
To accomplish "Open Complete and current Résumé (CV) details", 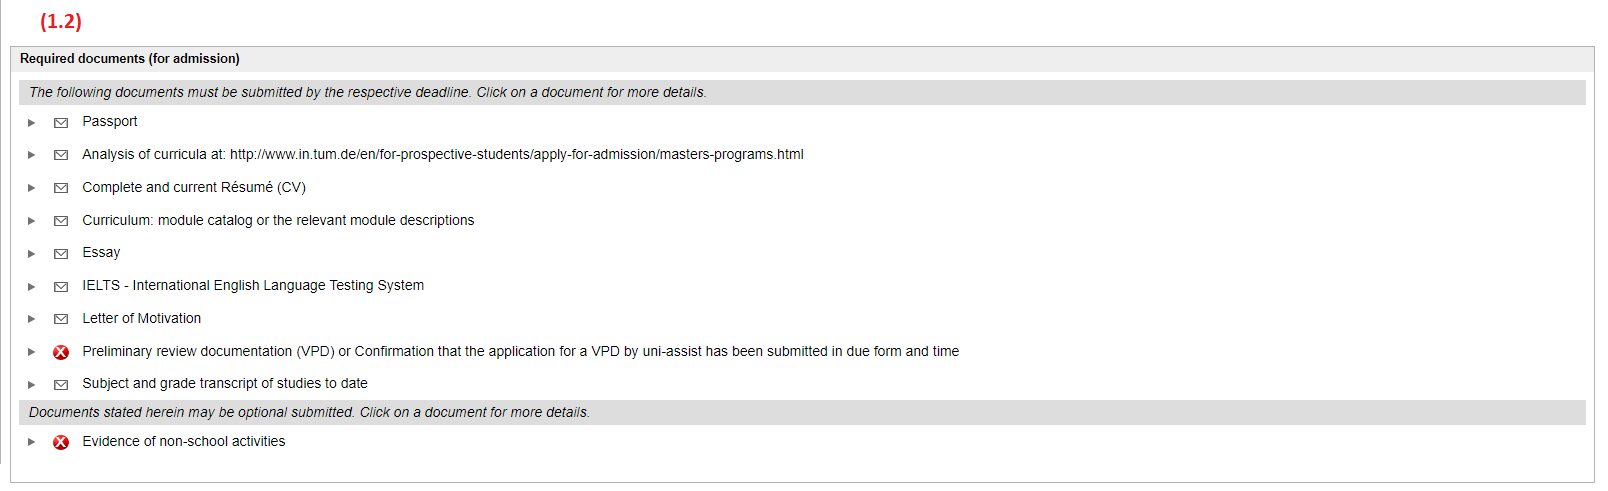I will tap(194, 187).
